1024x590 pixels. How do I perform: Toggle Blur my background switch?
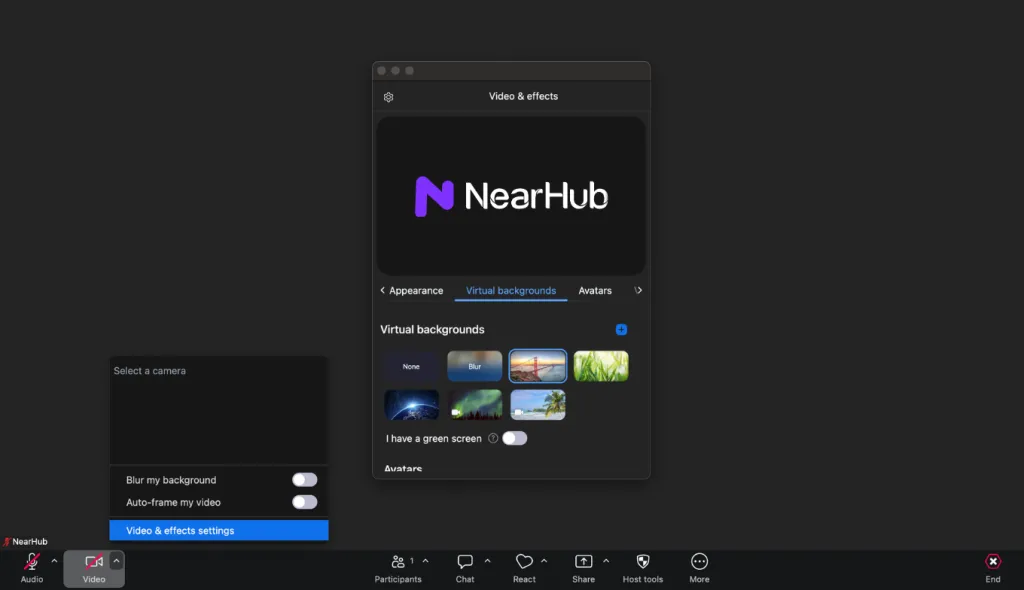click(304, 480)
